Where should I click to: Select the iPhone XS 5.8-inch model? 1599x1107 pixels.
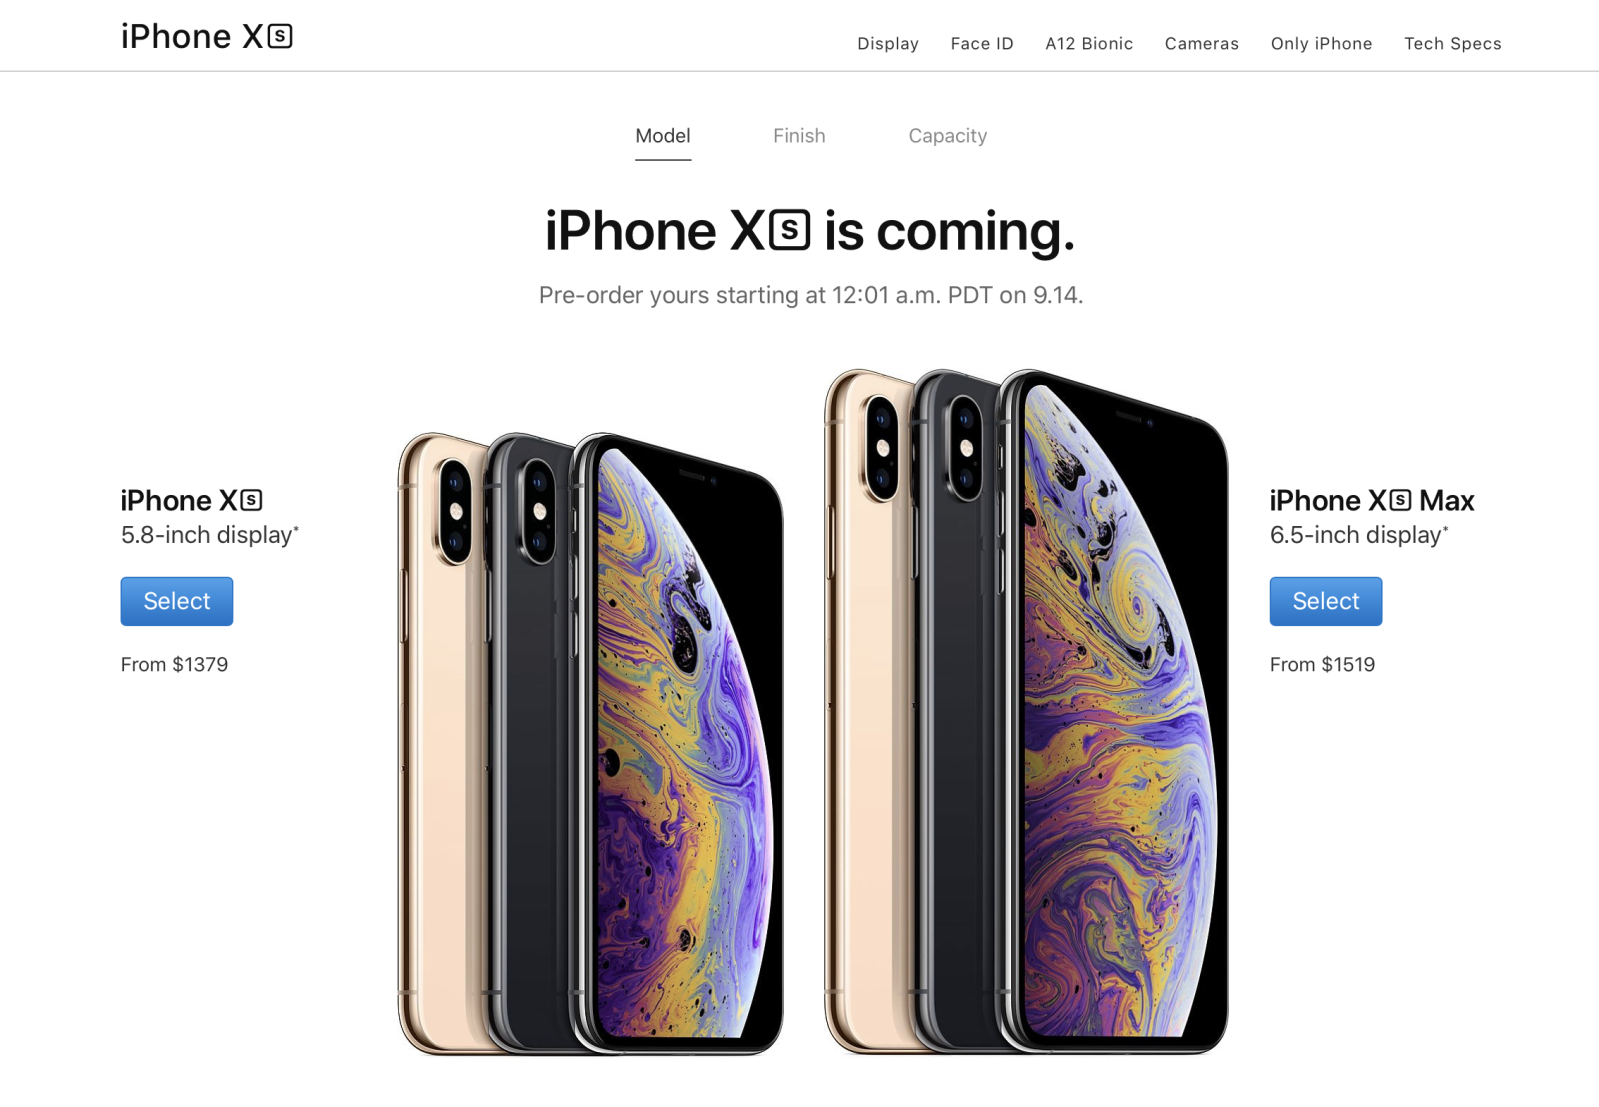pos(177,601)
